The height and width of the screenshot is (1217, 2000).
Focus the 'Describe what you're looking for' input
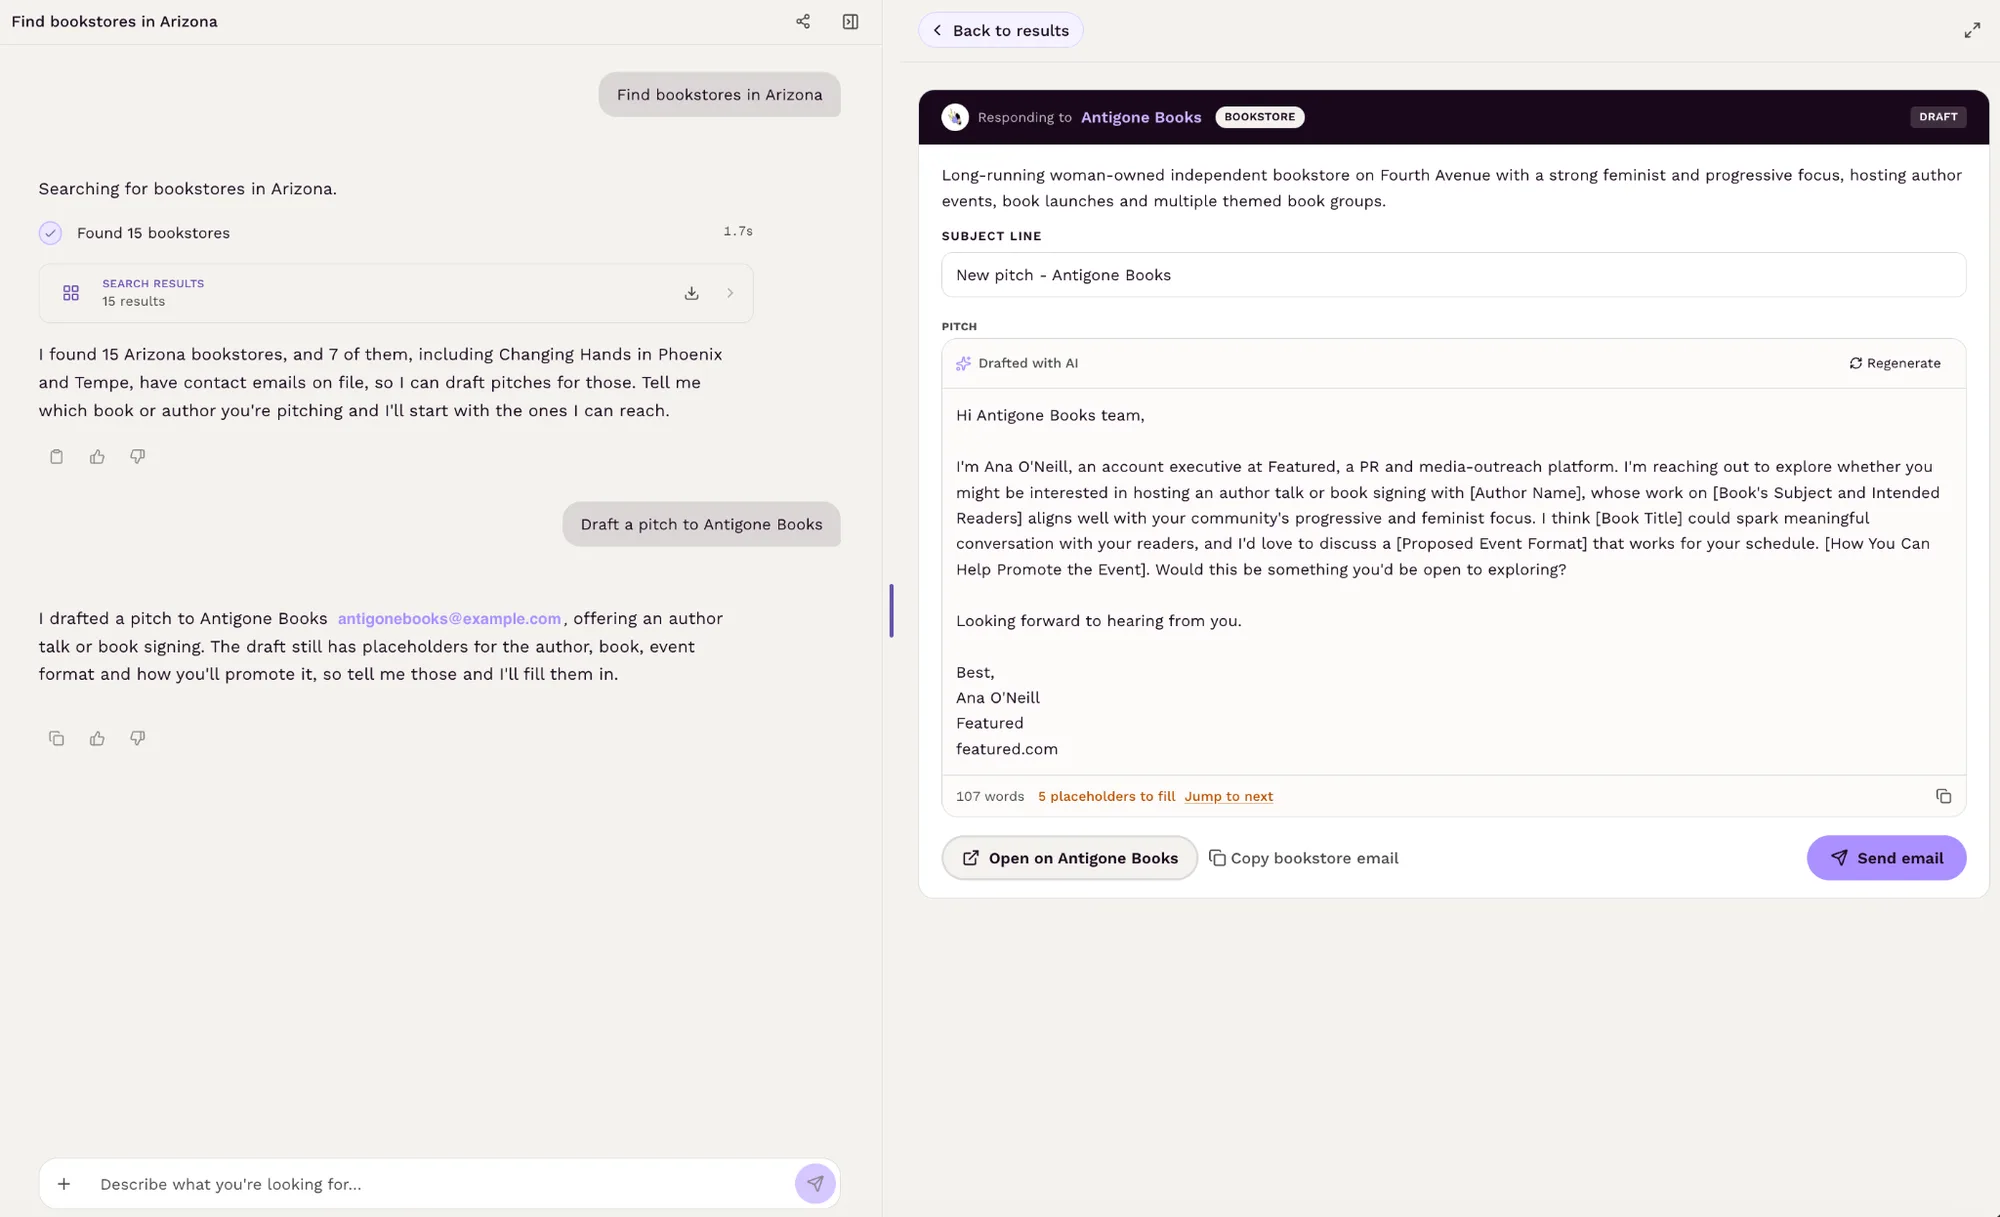tap(440, 1184)
